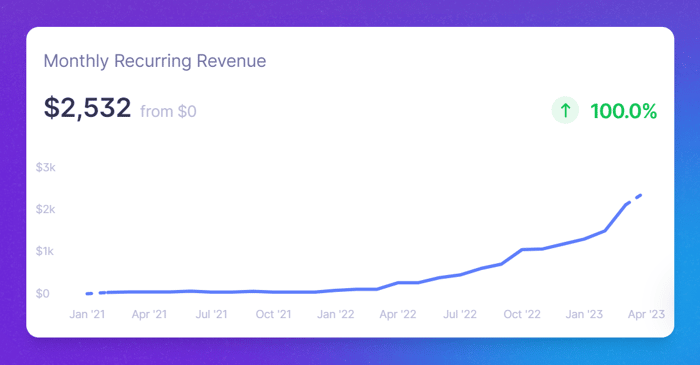Select the $3k y-axis label
The width and height of the screenshot is (700, 365).
click(46, 167)
